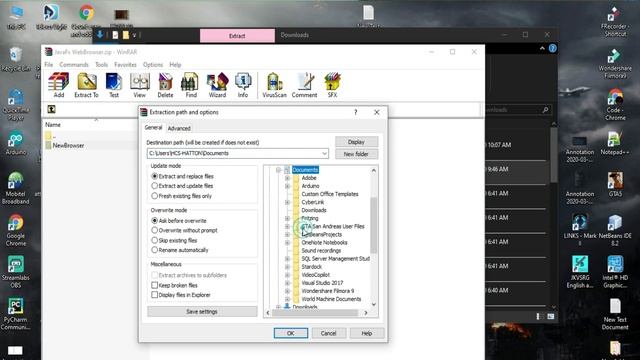The image size is (640, 360).
Task: Open the Favorites menu
Action: tap(125, 64)
